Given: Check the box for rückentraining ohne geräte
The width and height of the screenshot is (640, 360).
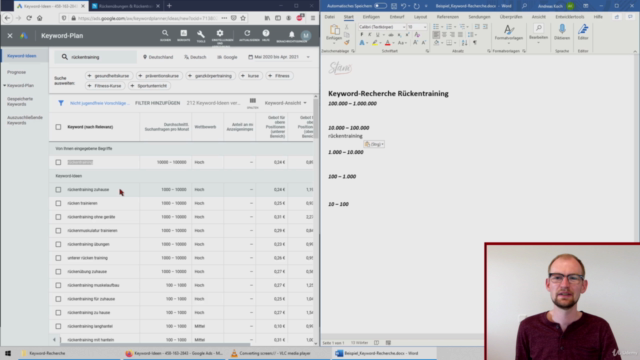Looking at the screenshot, I should click(x=58, y=217).
